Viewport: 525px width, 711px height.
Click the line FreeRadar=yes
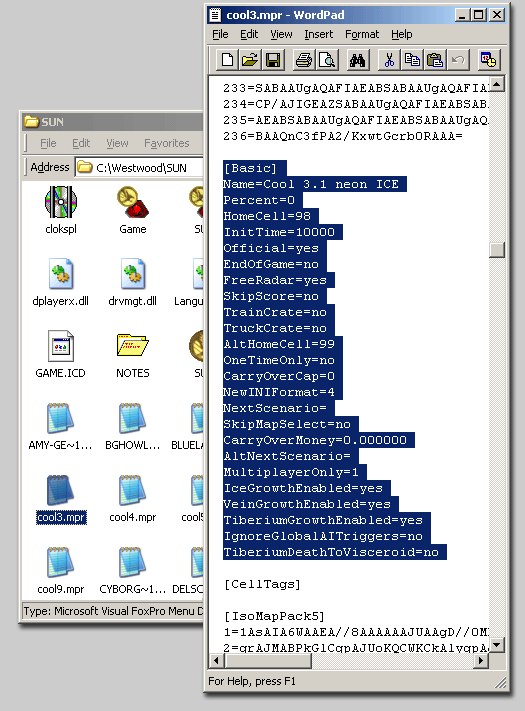coord(275,280)
